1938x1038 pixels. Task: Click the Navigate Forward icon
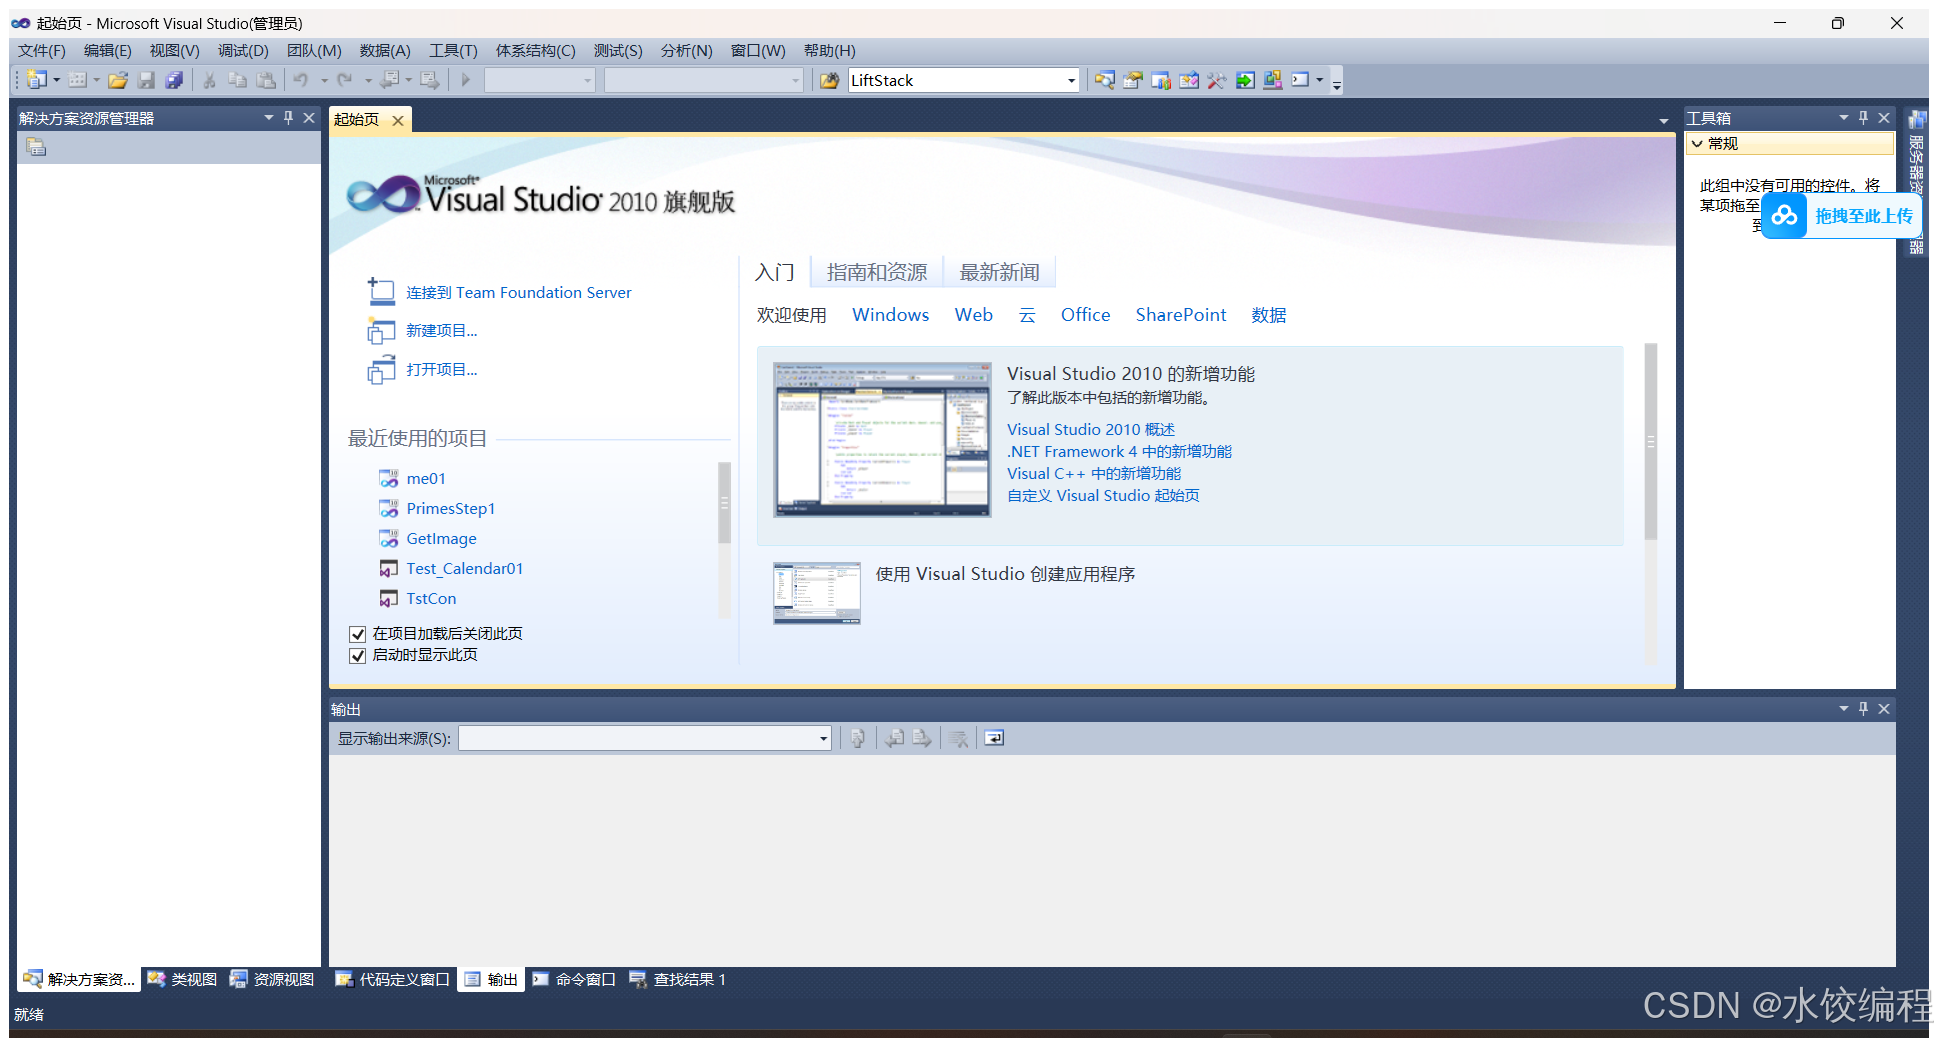(429, 80)
